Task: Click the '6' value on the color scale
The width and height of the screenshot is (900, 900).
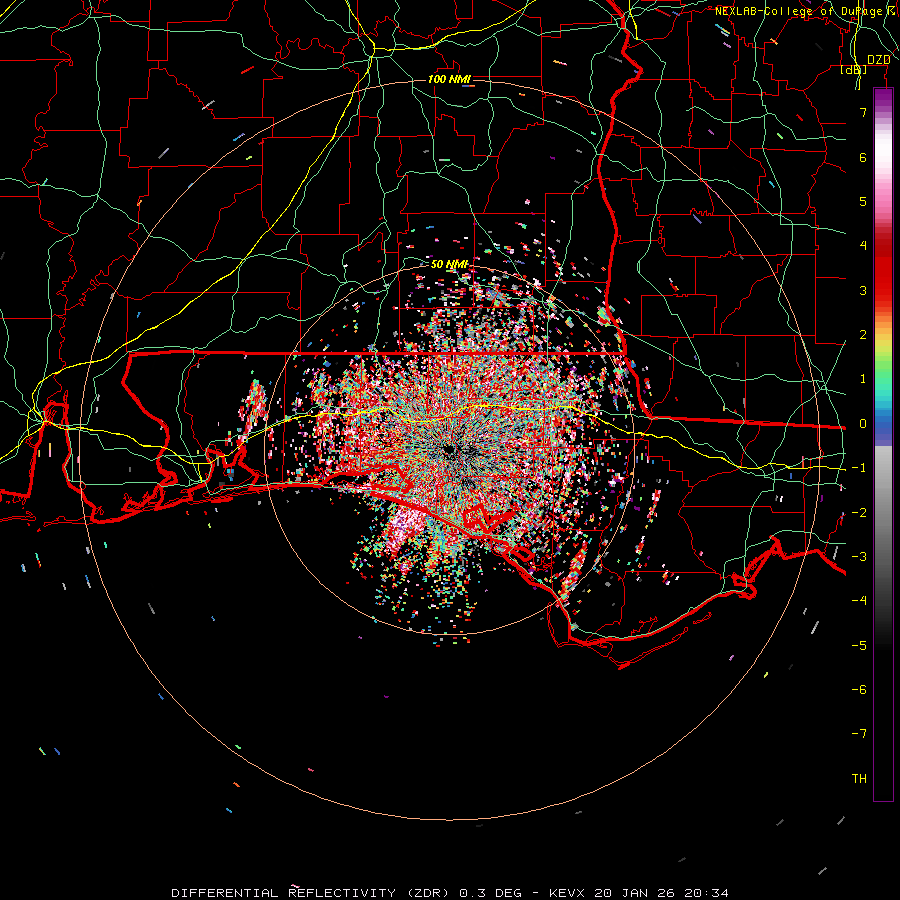Action: click(x=863, y=157)
